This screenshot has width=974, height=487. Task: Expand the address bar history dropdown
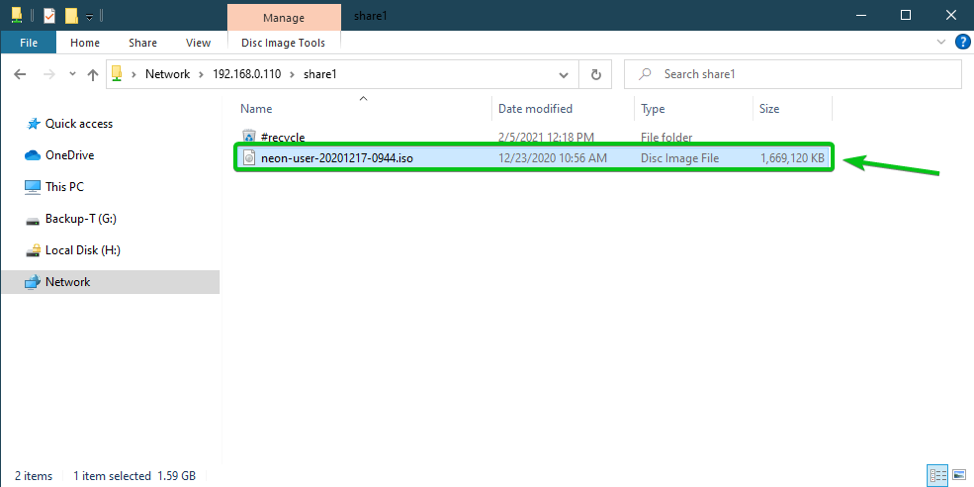[x=563, y=75]
